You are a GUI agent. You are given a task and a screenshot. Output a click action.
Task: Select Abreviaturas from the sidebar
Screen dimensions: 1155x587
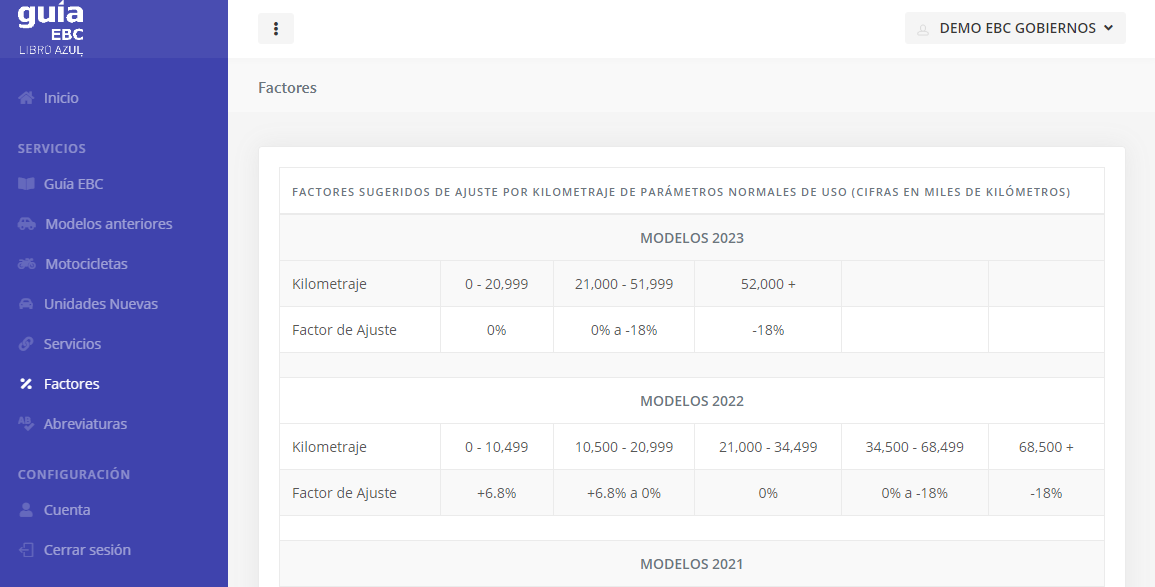[85, 424]
